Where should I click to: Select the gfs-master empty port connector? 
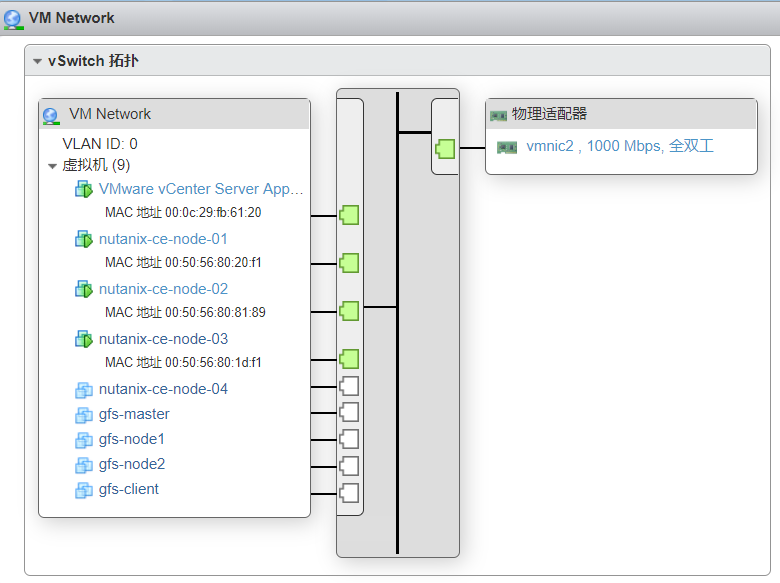(349, 412)
